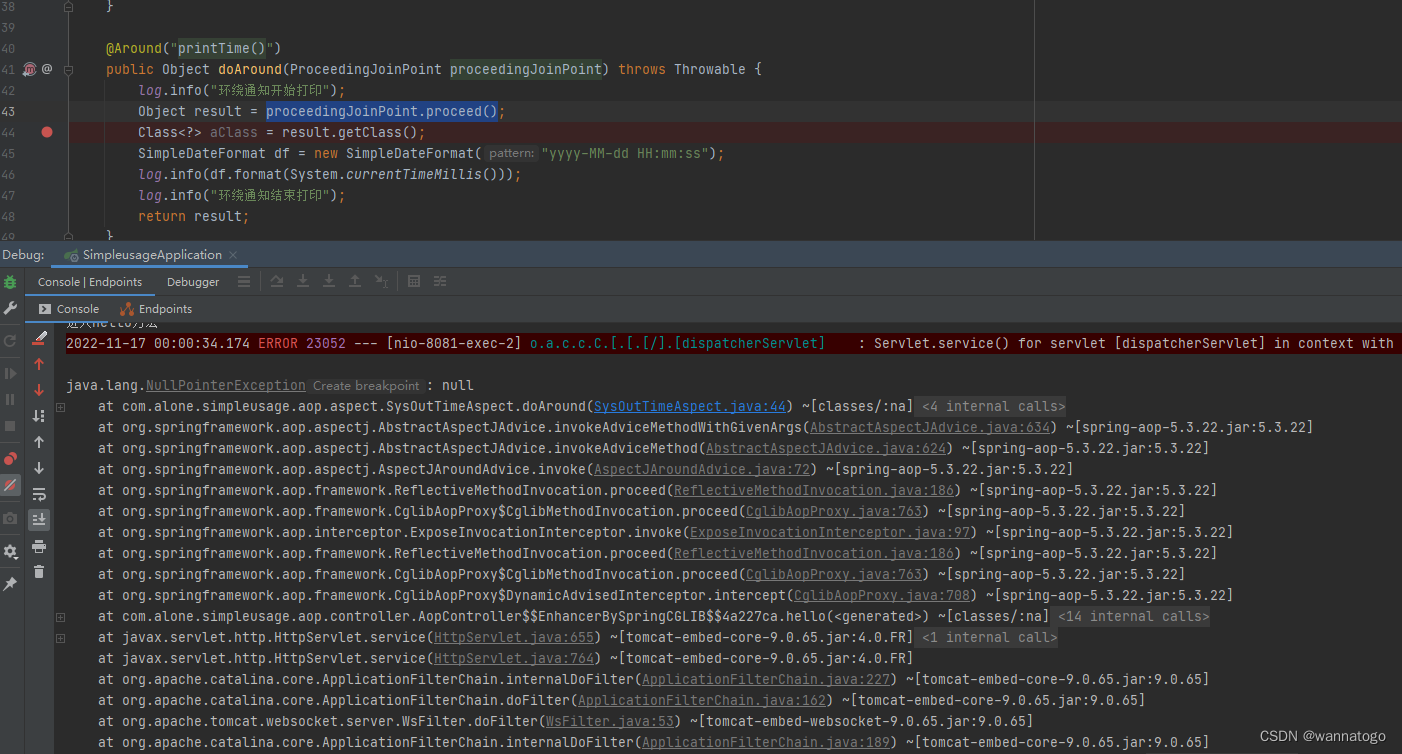Image resolution: width=1402 pixels, height=754 pixels.
Task: Expand fold marker beside HttpServlet.java:655 trace line
Action: coord(61,638)
